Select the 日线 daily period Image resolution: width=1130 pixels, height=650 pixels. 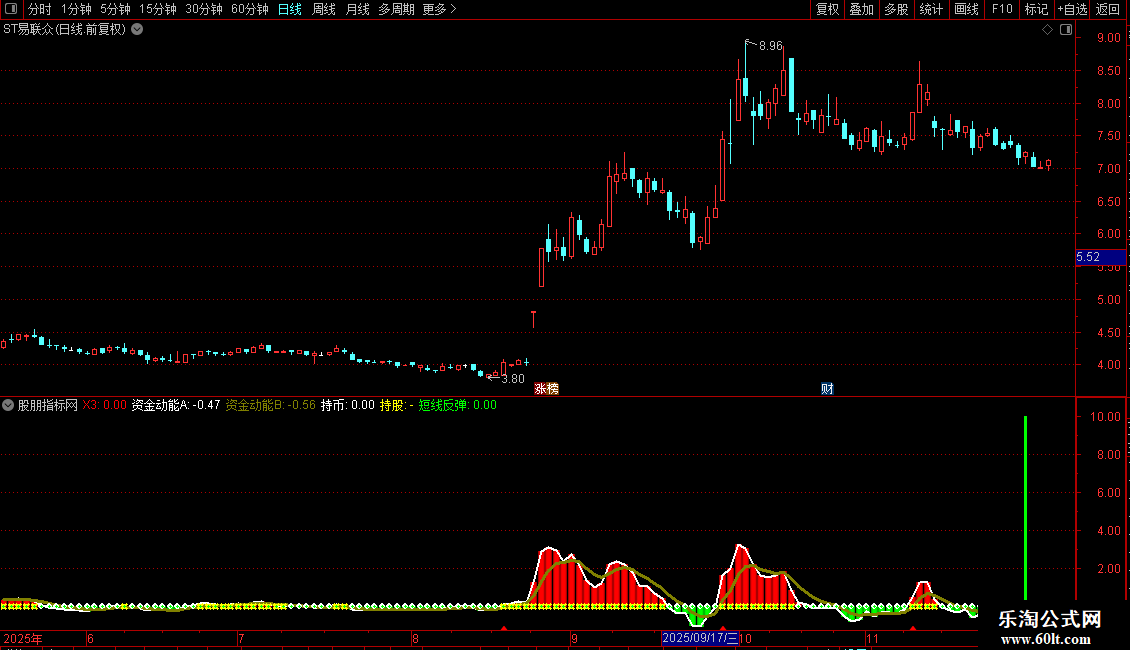tap(290, 9)
